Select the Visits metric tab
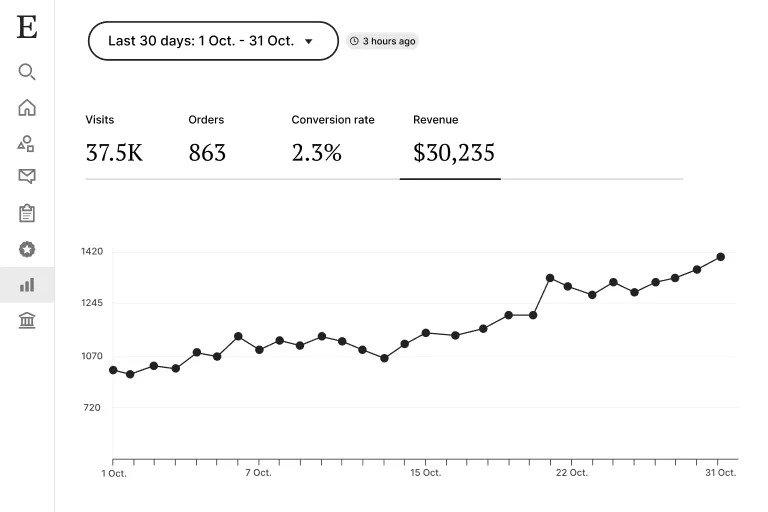This screenshot has width=768, height=512. click(x=114, y=140)
